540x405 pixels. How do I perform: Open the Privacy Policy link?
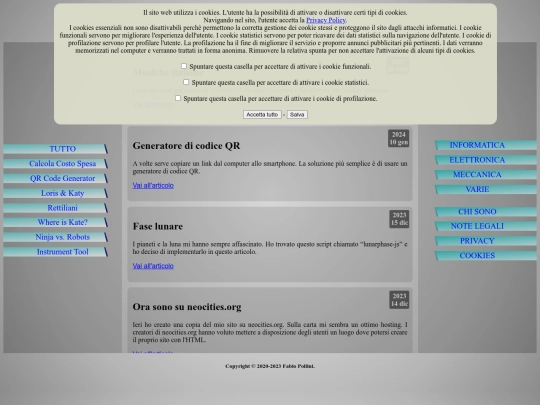click(326, 20)
